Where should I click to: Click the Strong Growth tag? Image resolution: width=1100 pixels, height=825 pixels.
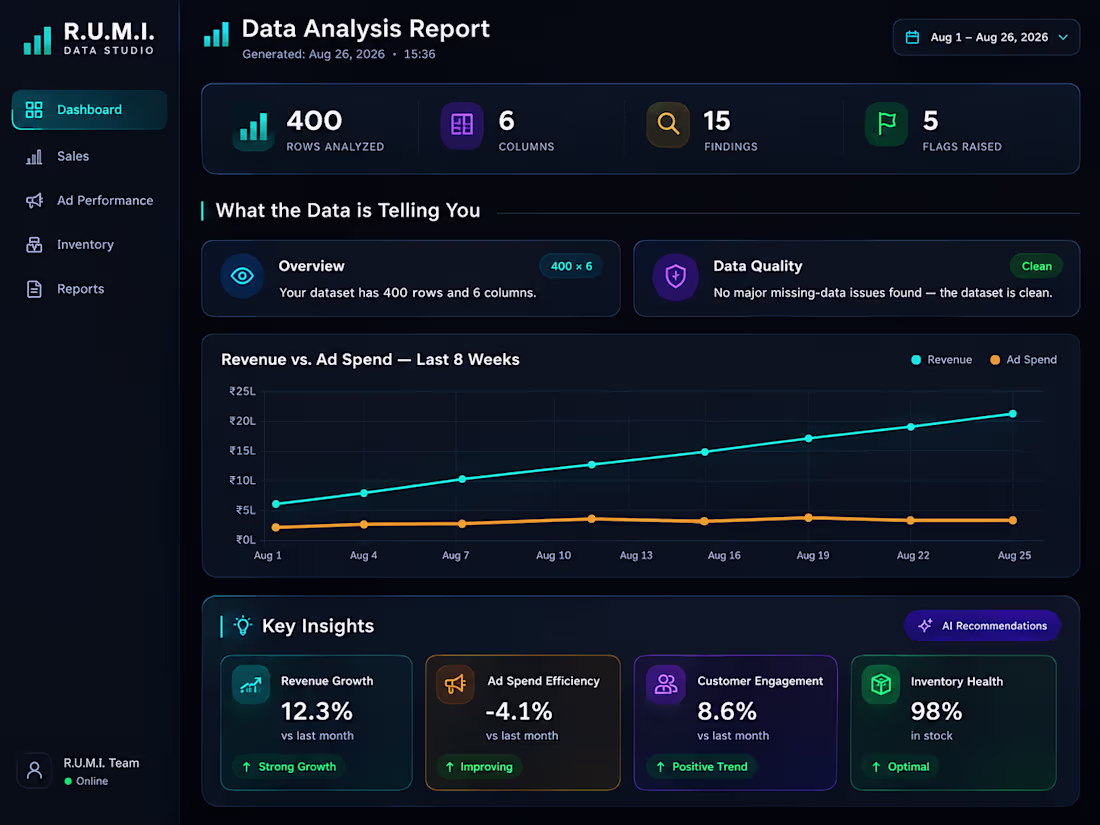click(288, 767)
